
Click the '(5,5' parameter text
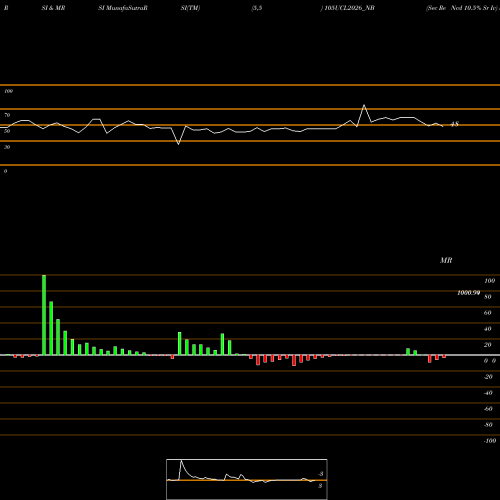pos(257,8)
